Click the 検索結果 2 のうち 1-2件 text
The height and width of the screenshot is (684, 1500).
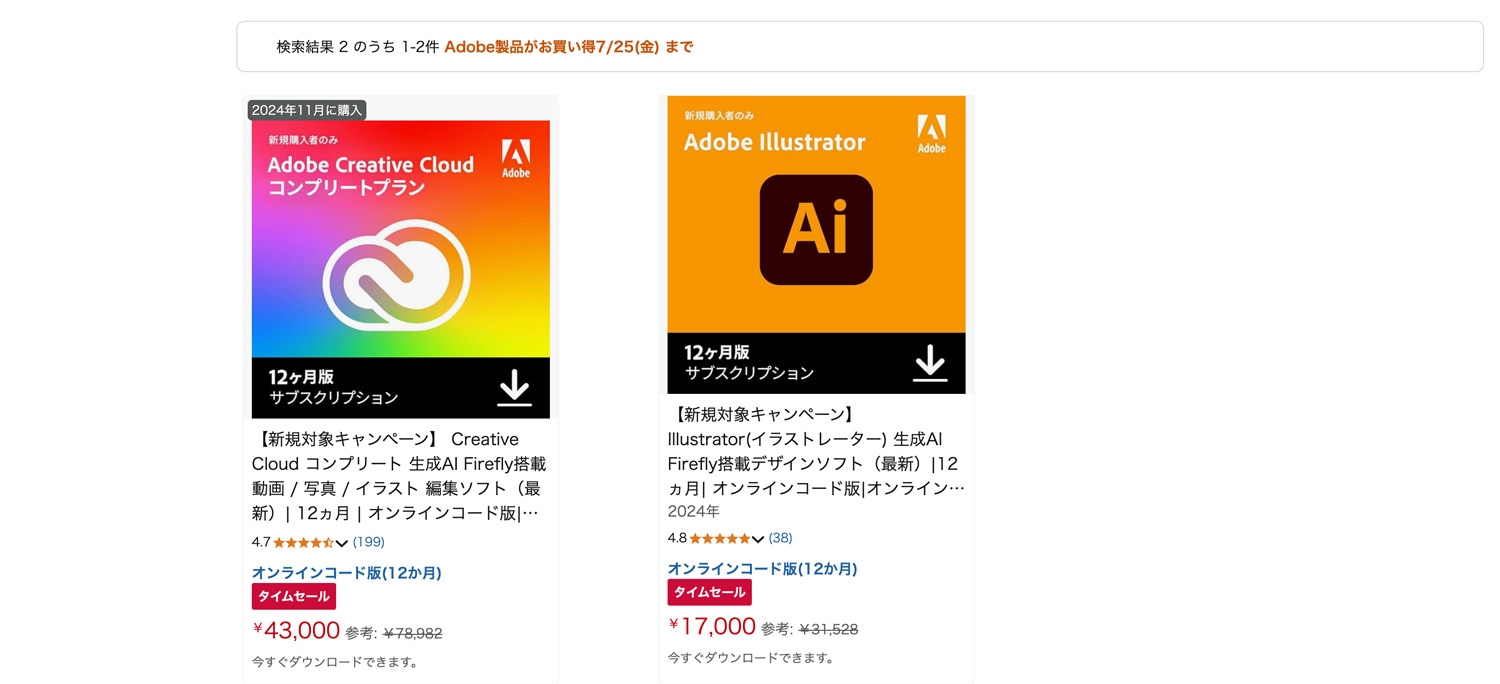(358, 47)
